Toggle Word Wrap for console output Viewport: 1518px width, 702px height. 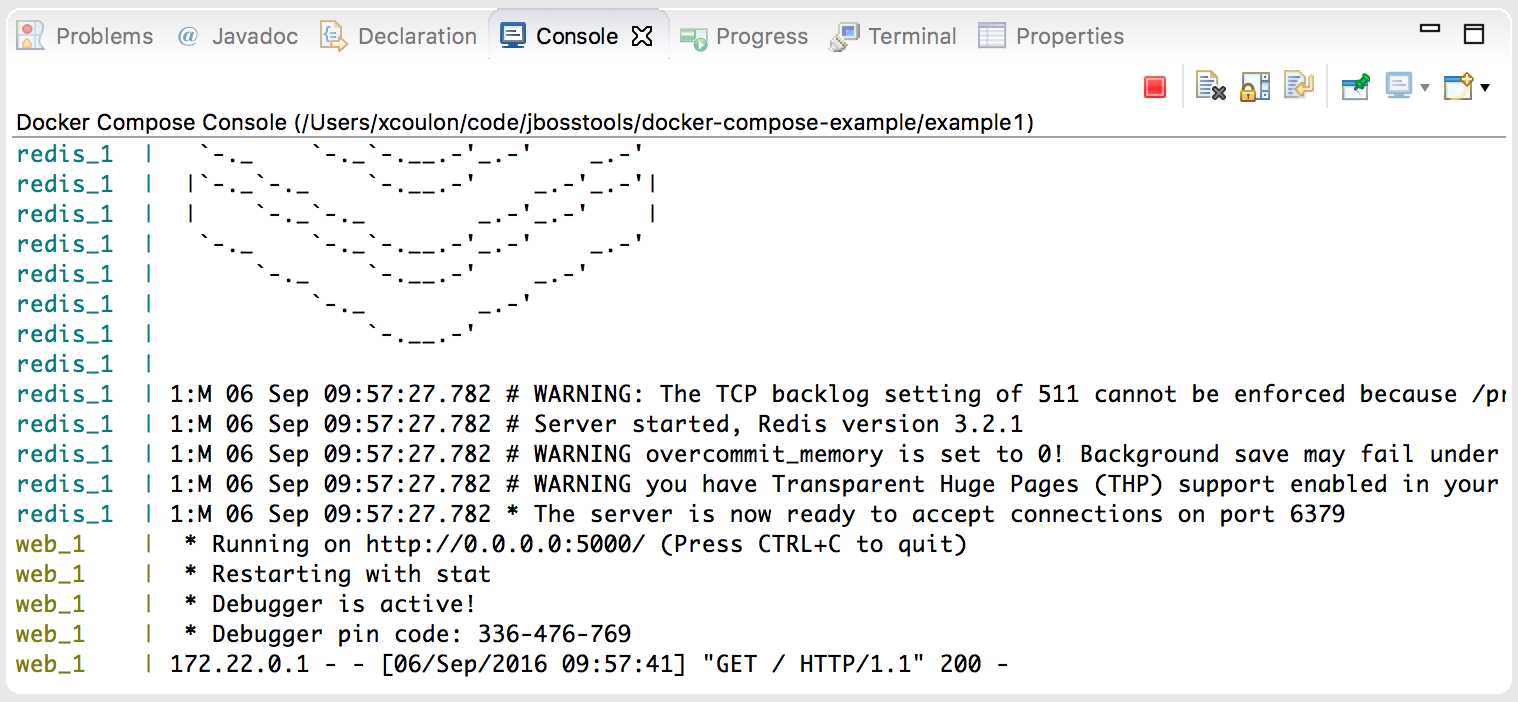[1299, 87]
